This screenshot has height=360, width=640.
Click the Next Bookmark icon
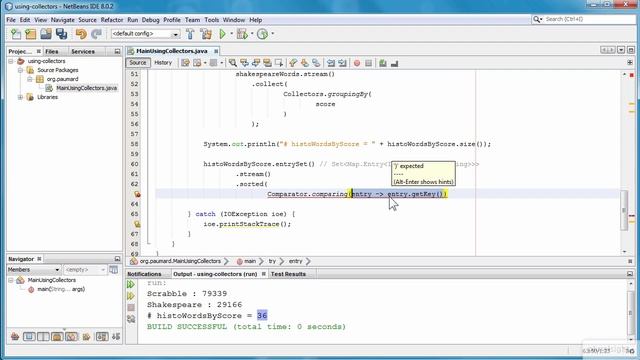point(304,63)
